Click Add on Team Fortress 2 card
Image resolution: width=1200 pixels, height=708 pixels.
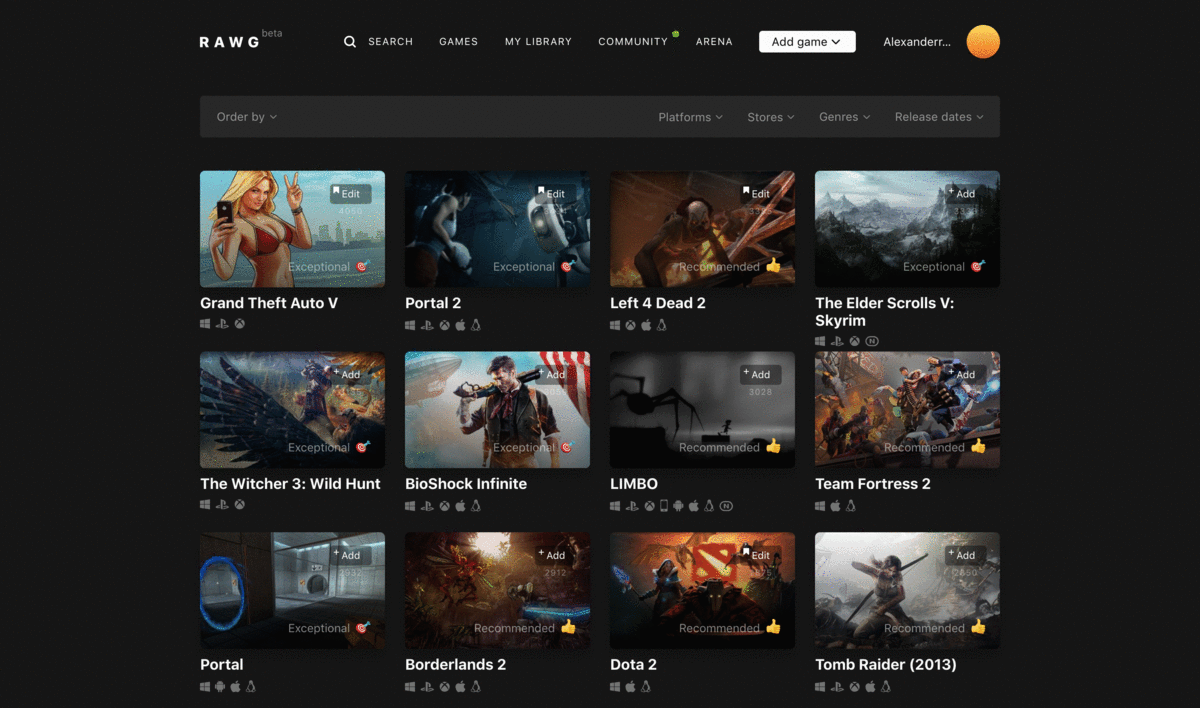(x=966, y=375)
